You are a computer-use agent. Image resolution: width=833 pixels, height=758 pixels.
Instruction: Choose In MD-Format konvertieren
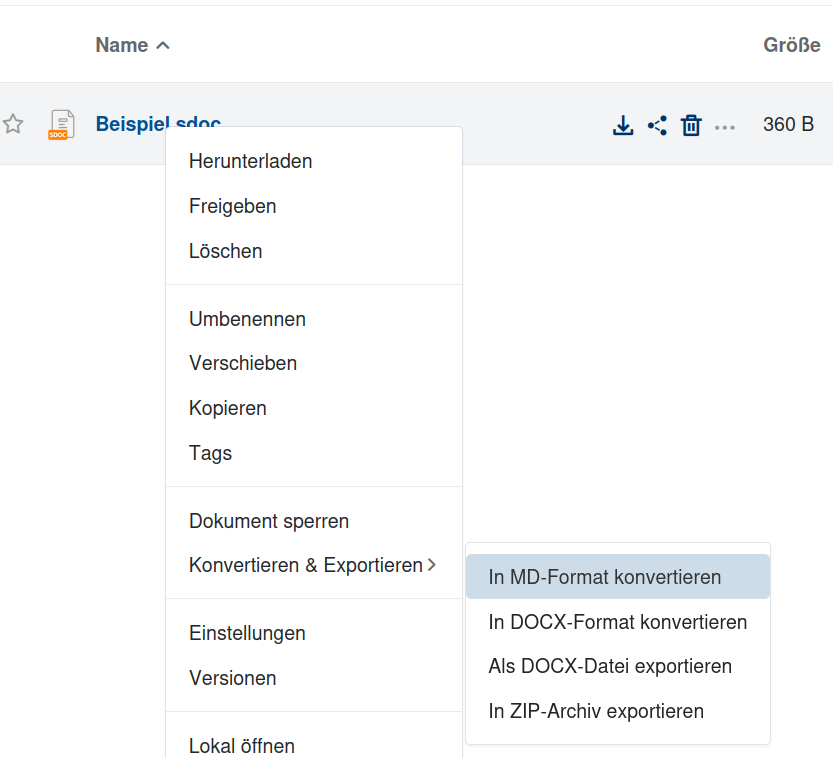(x=604, y=577)
